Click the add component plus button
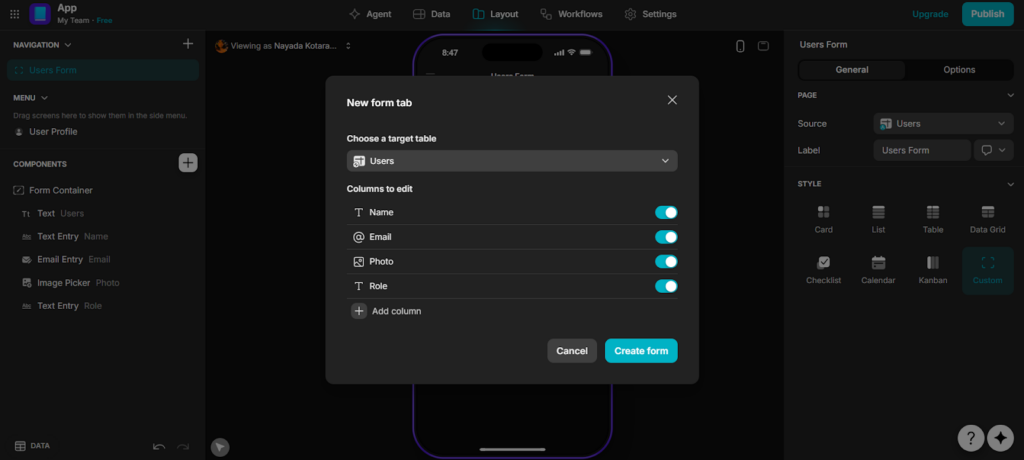This screenshot has width=1024, height=460. point(188,163)
